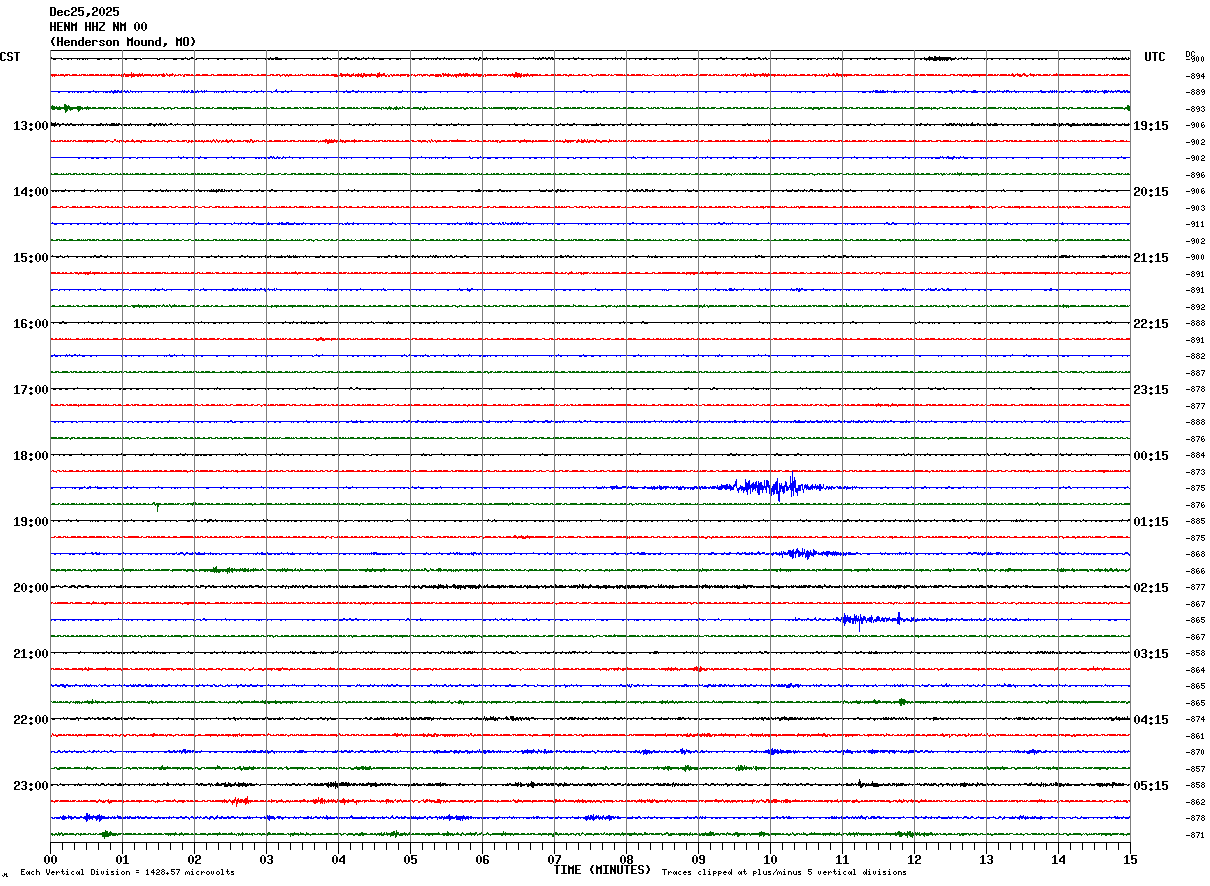Click the 14:00 CST time label

tap(30, 191)
